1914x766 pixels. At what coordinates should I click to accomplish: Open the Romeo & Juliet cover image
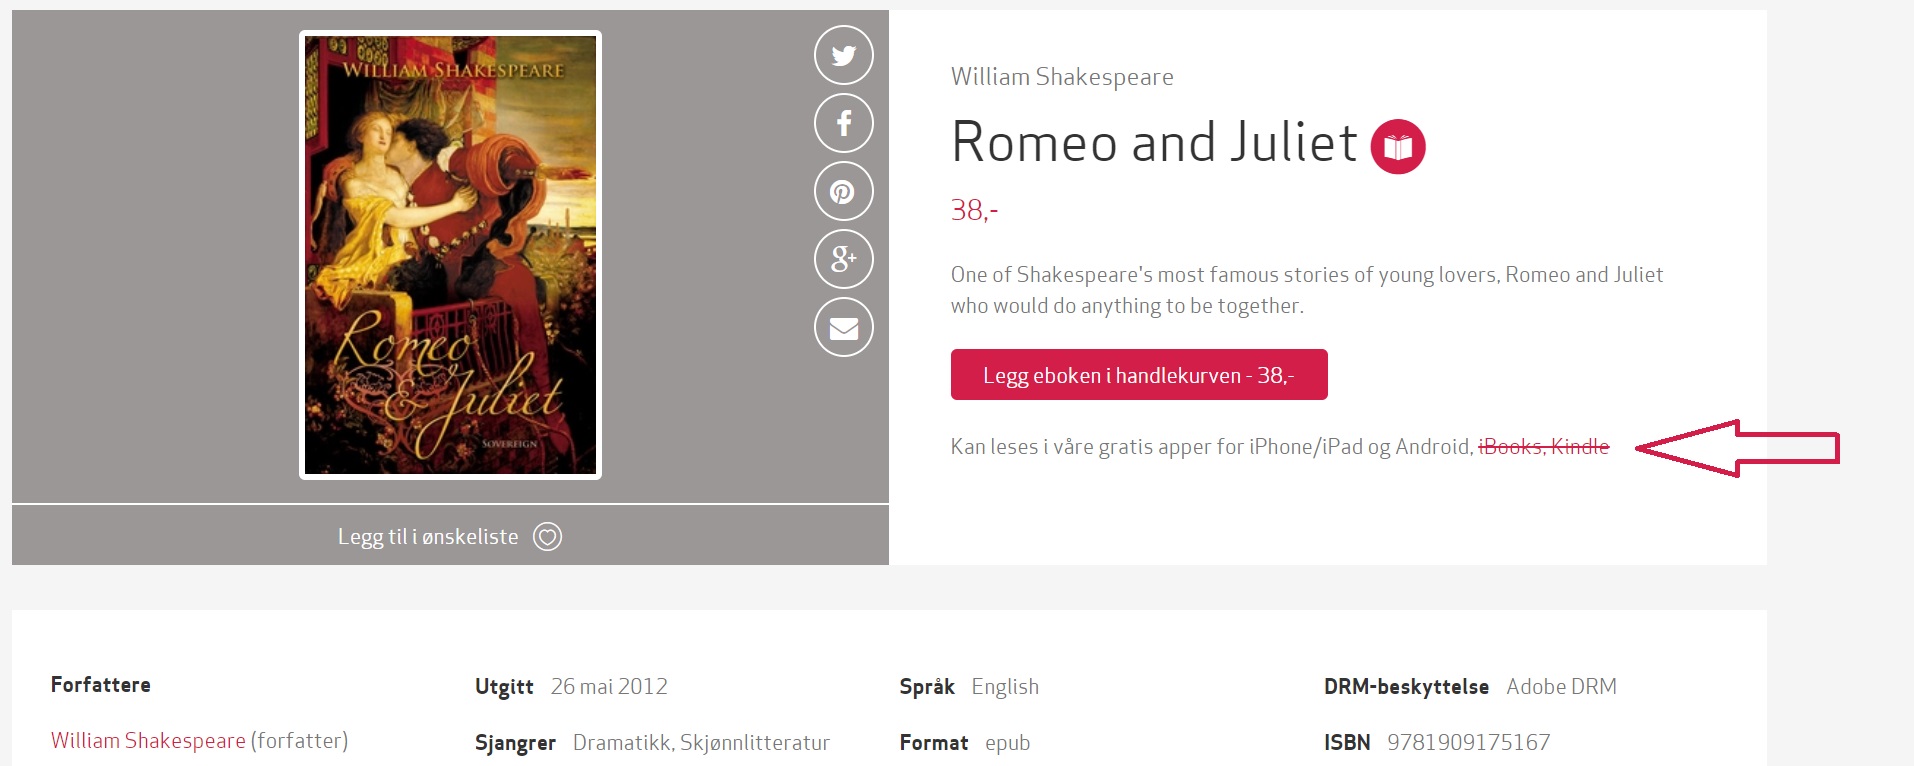click(x=450, y=255)
